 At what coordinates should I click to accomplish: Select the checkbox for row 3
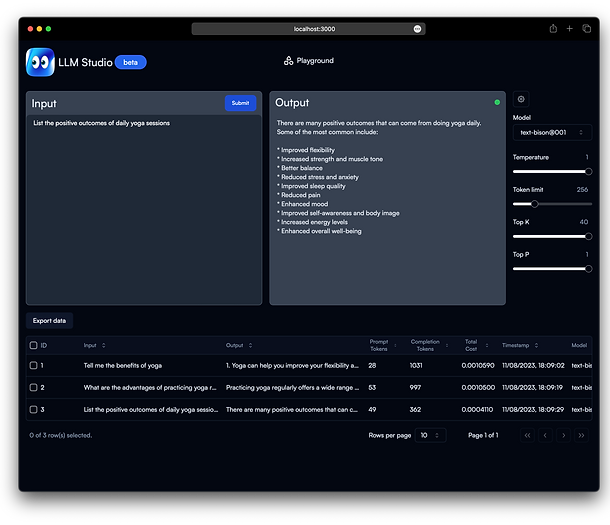[33, 410]
